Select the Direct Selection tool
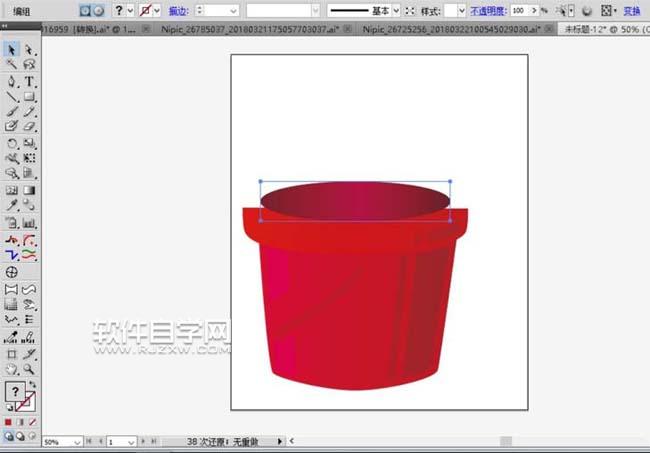 [x=29, y=49]
